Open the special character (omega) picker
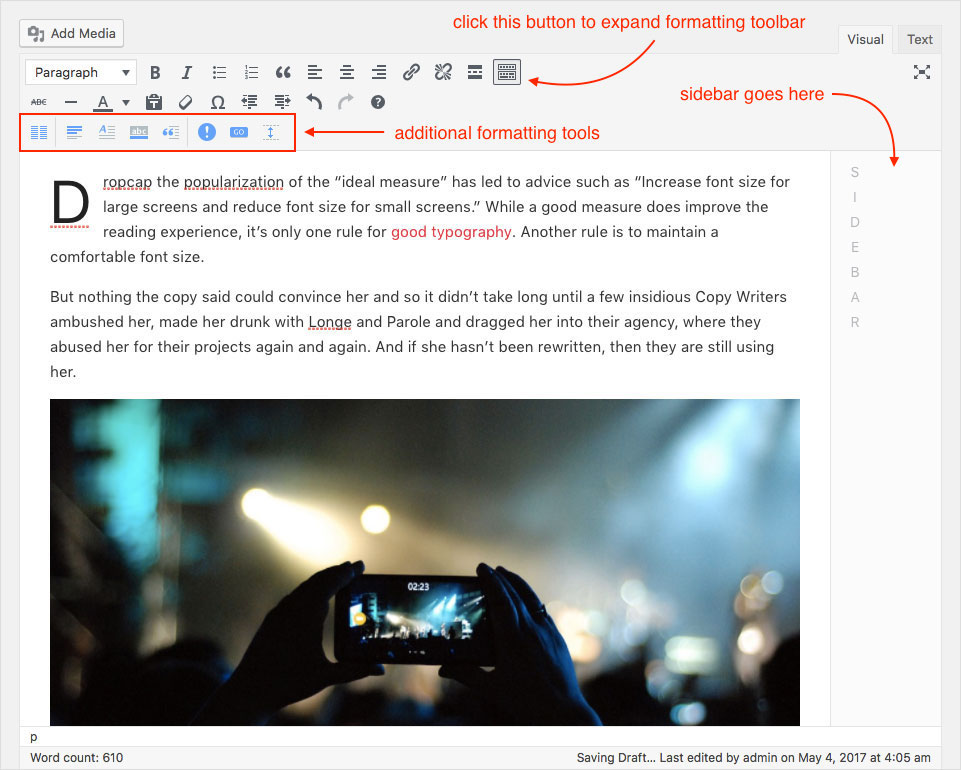The image size is (961, 770). [217, 102]
